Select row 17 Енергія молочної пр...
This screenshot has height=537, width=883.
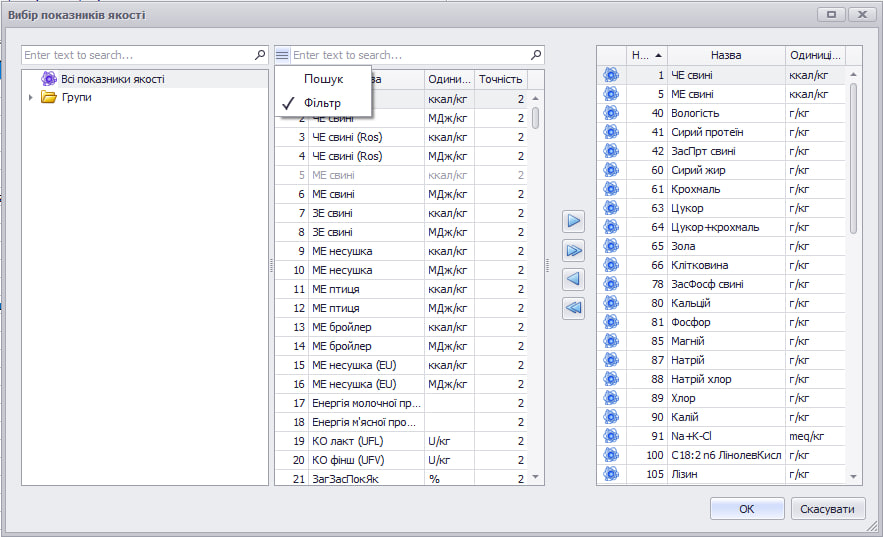(x=402, y=403)
